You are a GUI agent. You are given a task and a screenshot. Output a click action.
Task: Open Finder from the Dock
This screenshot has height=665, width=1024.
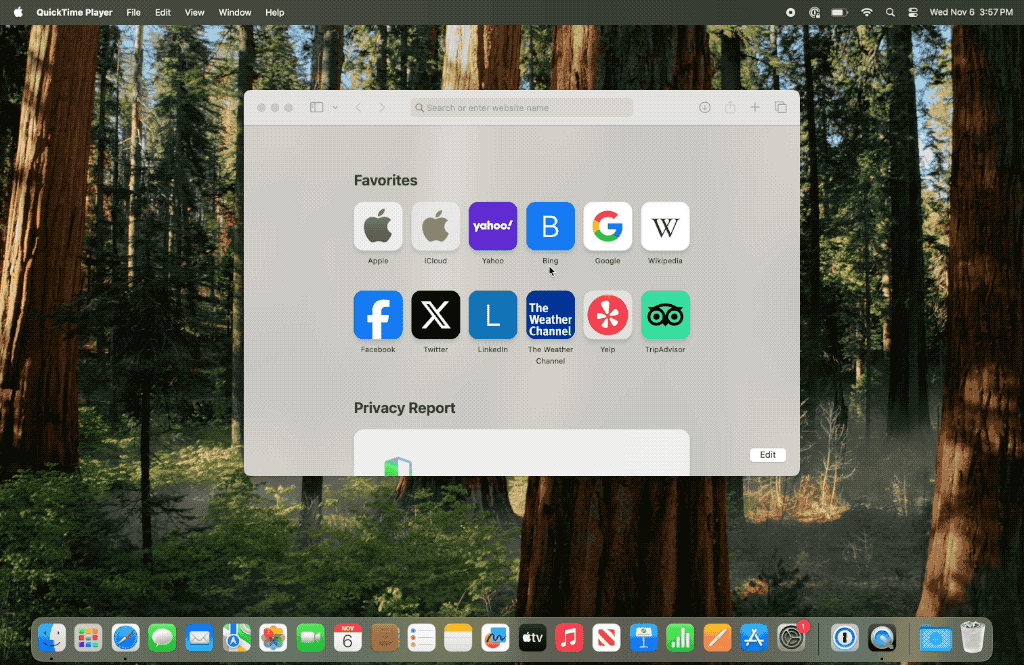tap(52, 638)
